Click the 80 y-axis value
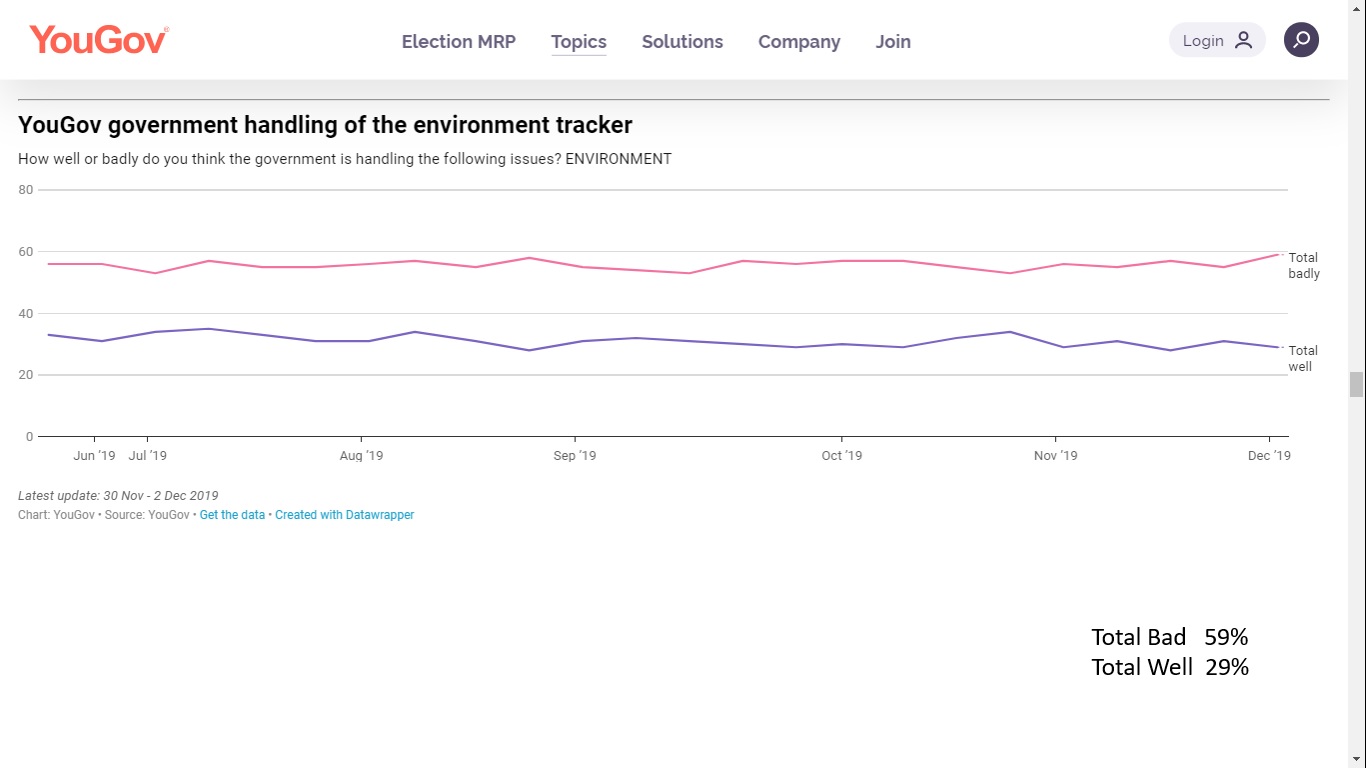 pyautogui.click(x=26, y=190)
